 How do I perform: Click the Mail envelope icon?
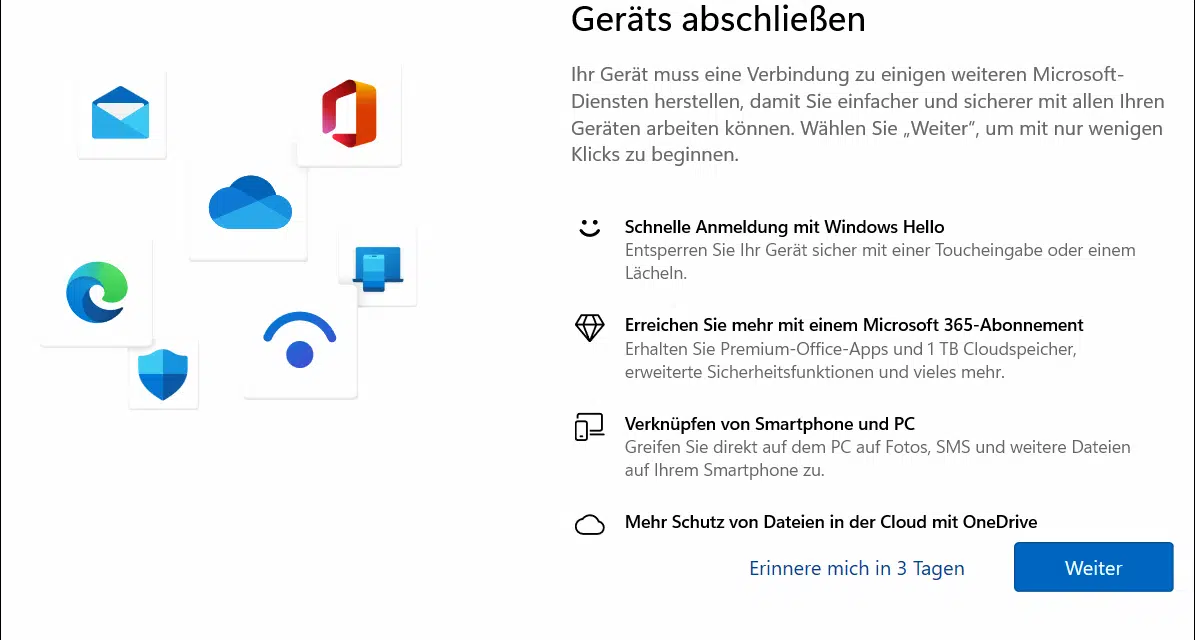click(x=120, y=113)
